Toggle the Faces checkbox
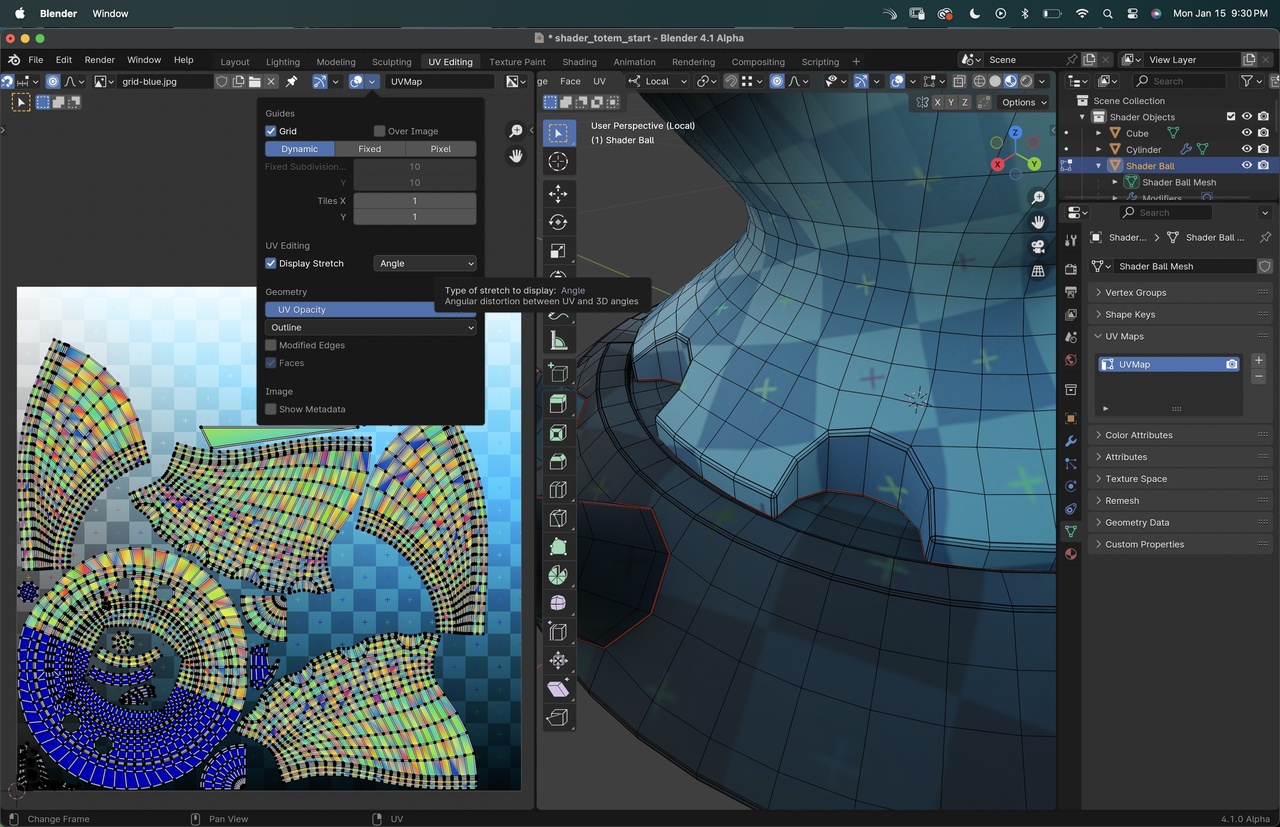The height and width of the screenshot is (827, 1280). tap(271, 363)
